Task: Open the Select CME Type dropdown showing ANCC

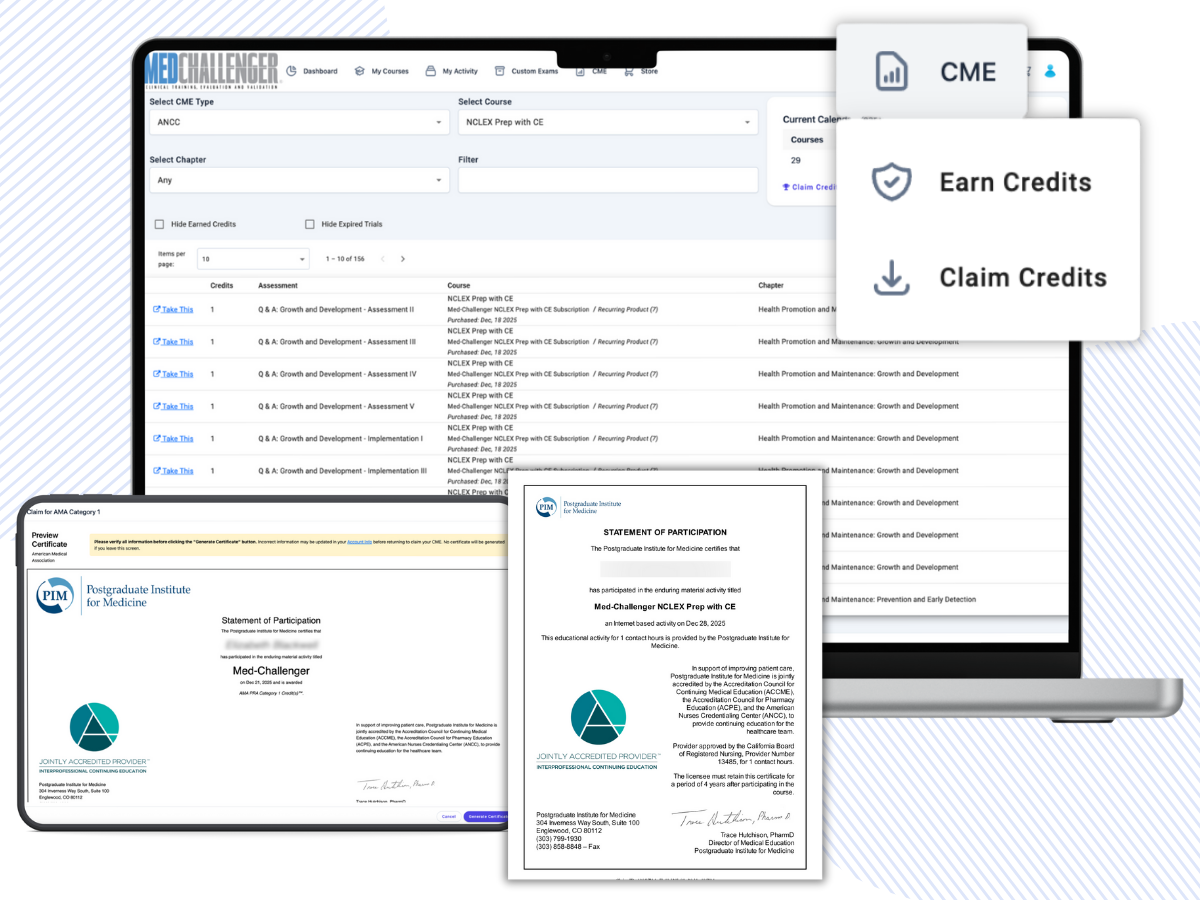Action: pos(300,121)
